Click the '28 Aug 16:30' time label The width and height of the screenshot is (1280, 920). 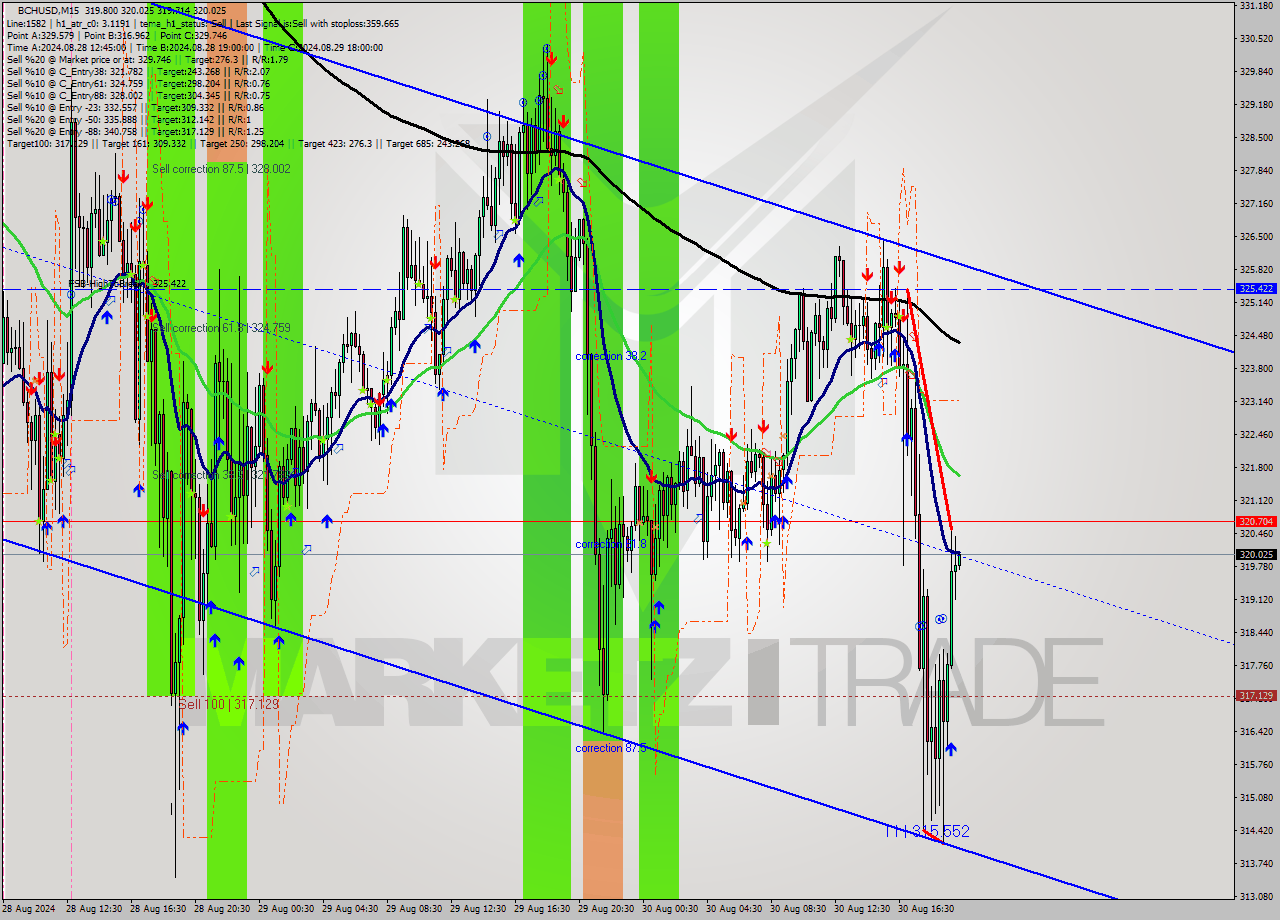(x=157, y=909)
